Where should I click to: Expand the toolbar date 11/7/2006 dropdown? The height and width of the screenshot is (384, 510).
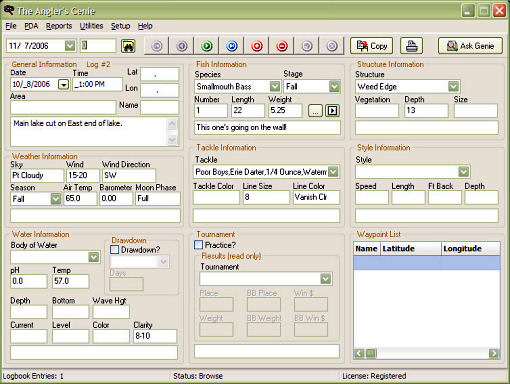coord(70,46)
